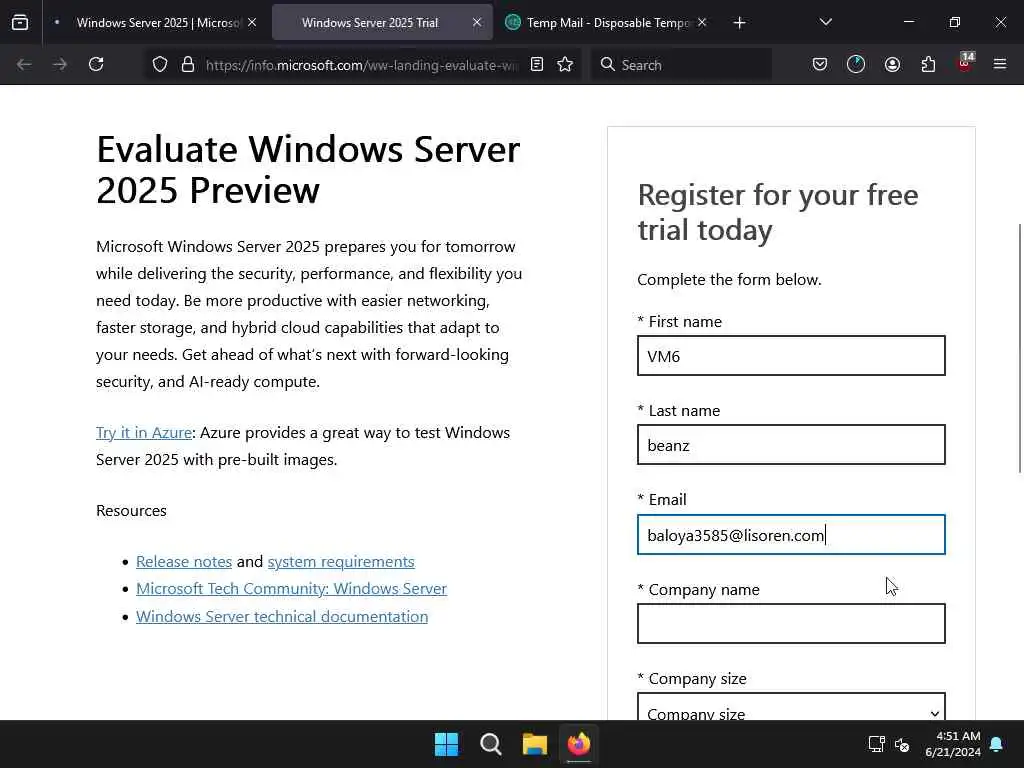This screenshot has width=1024, height=768.
Task: Show site security padlock info
Action: 188,65
